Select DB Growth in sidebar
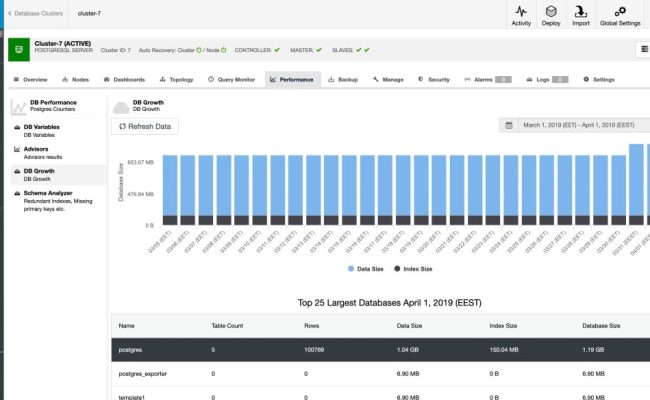 (x=57, y=175)
